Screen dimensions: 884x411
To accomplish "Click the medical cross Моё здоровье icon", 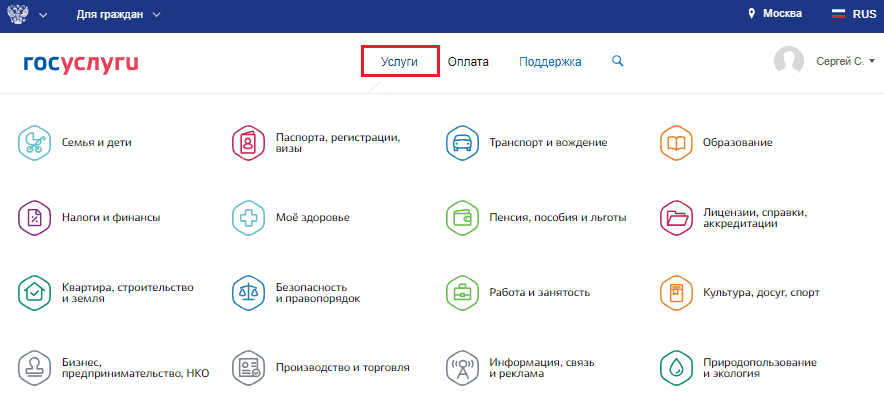I will point(249,218).
